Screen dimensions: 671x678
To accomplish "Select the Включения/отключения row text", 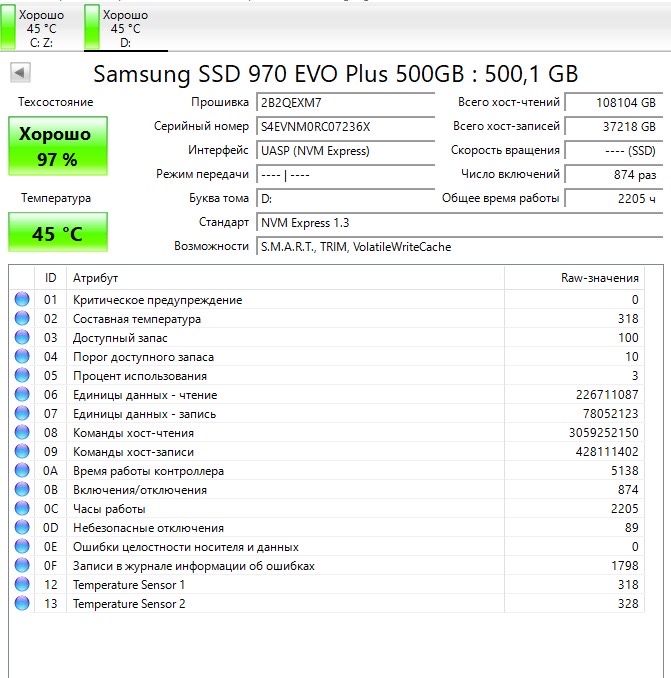I will coord(140,490).
